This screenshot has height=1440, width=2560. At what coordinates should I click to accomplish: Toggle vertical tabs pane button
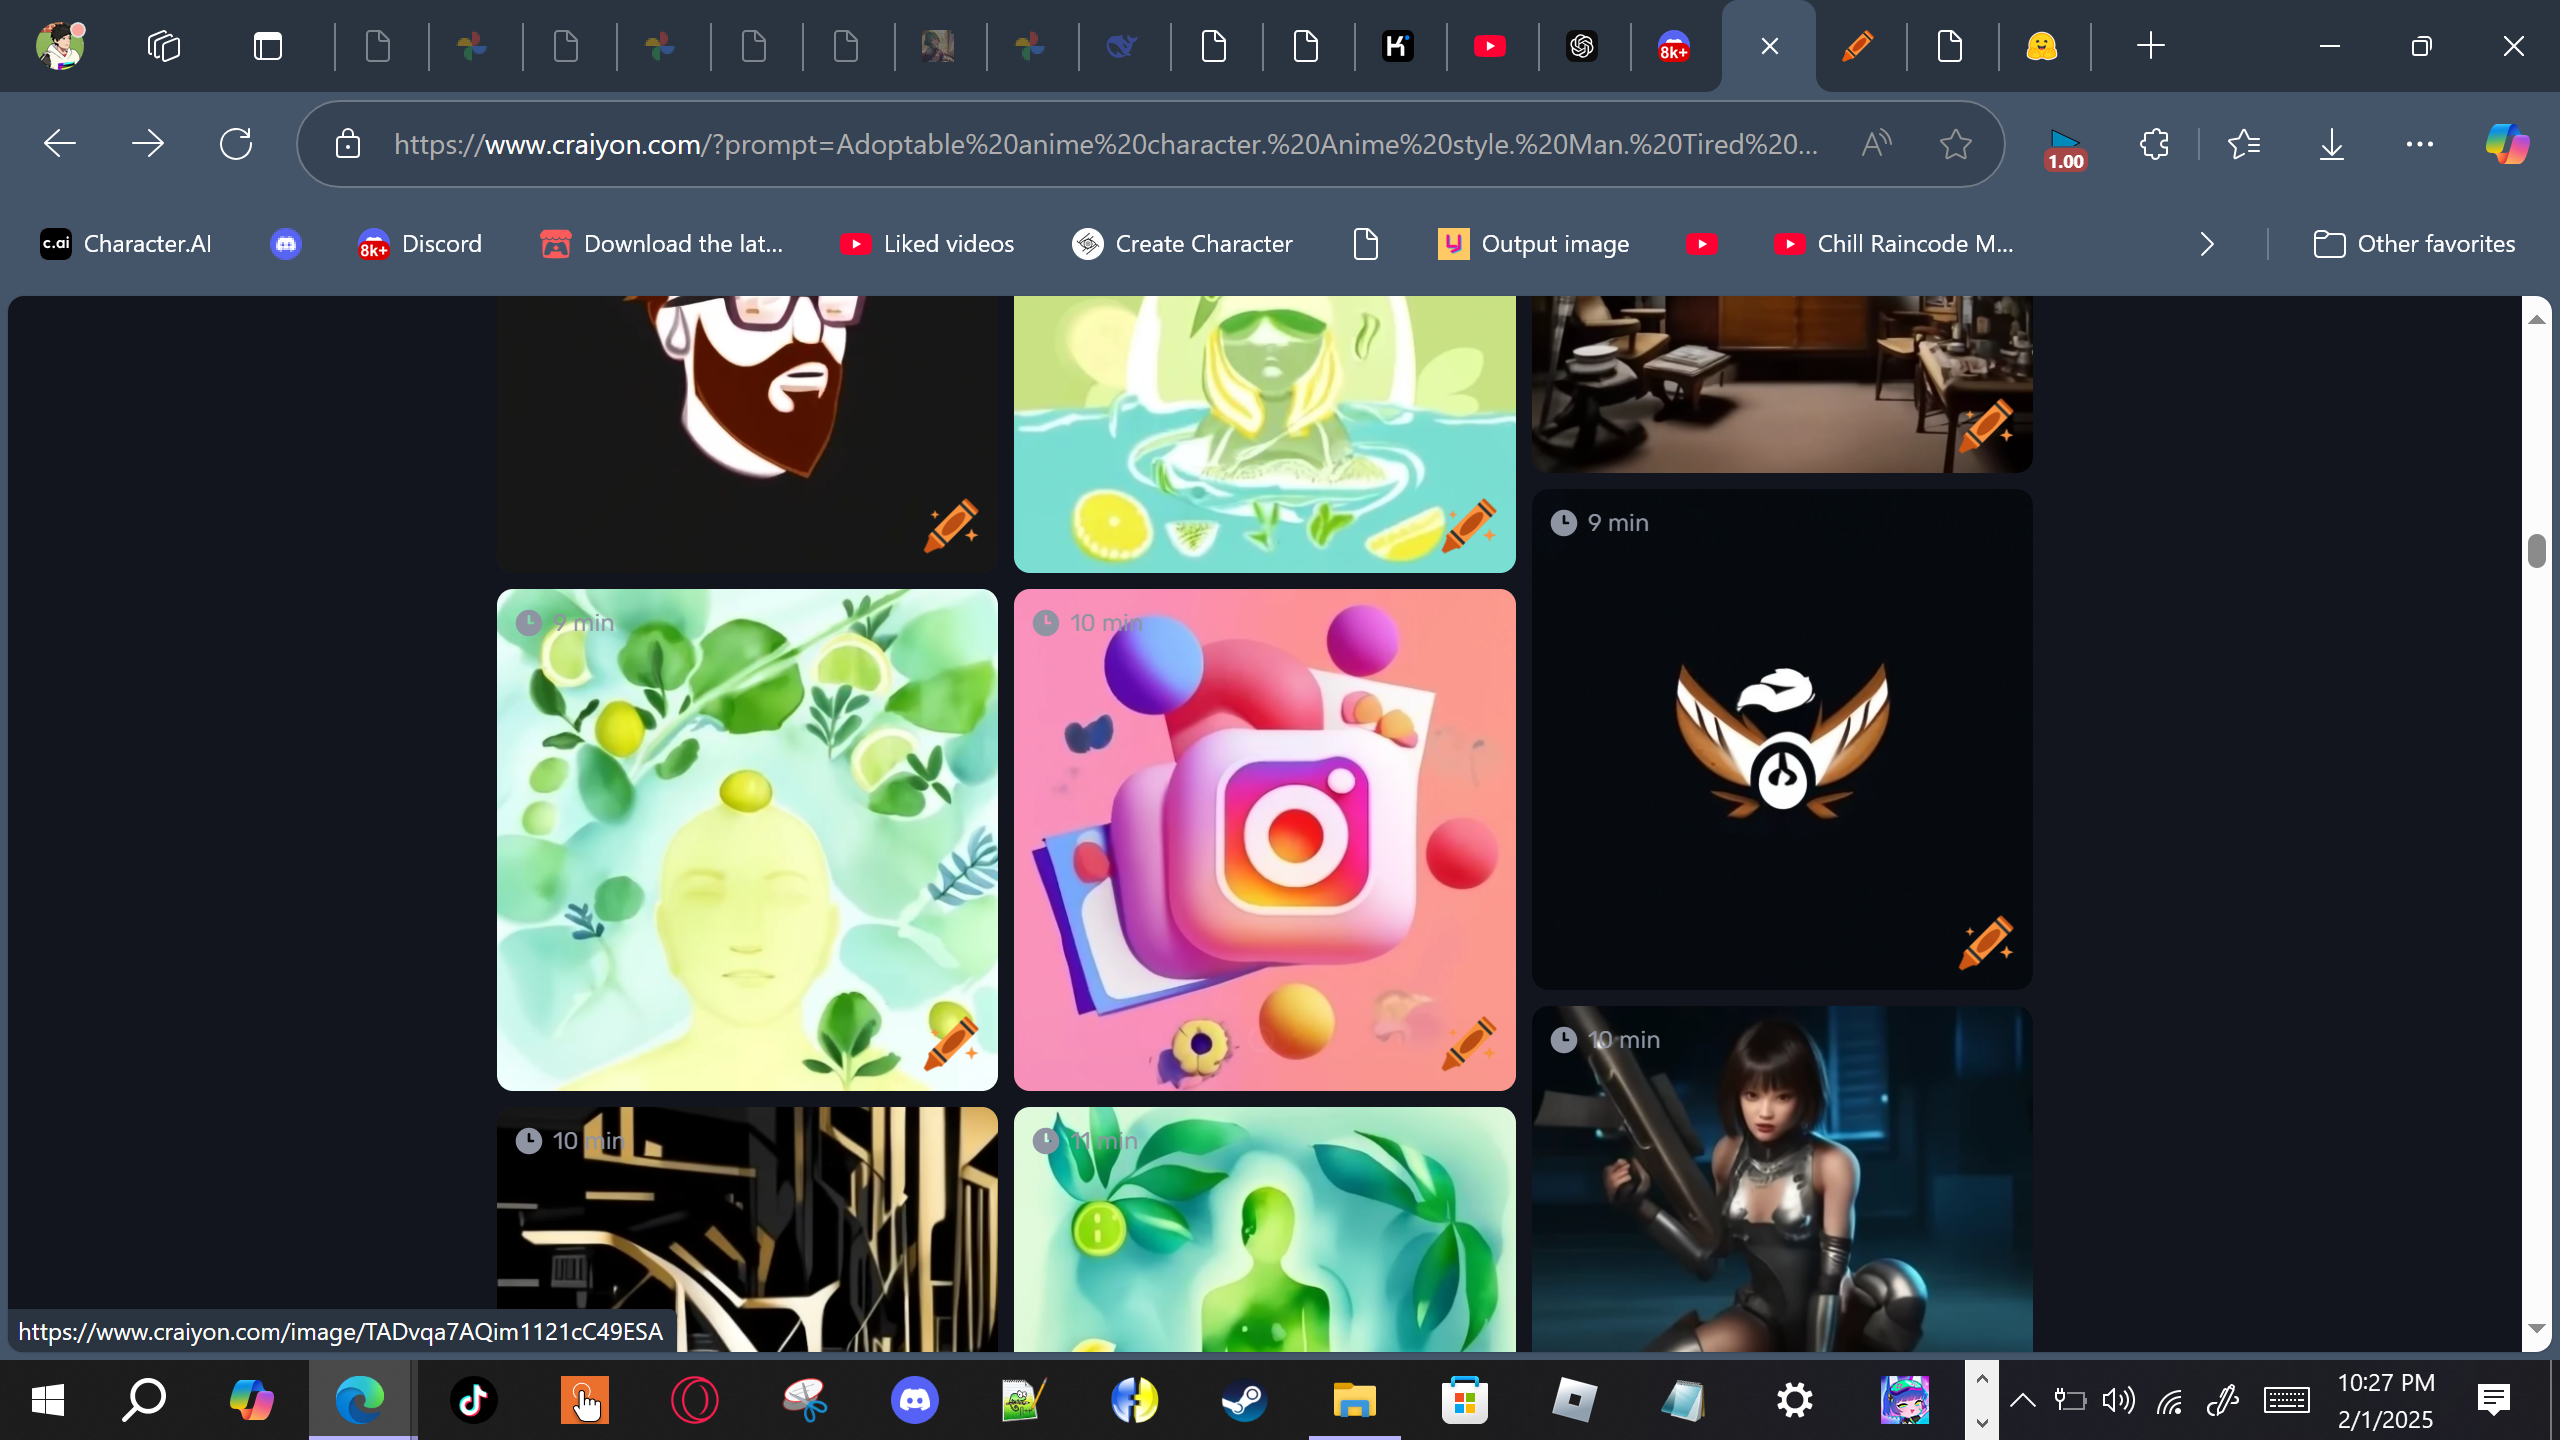pyautogui.click(x=268, y=46)
